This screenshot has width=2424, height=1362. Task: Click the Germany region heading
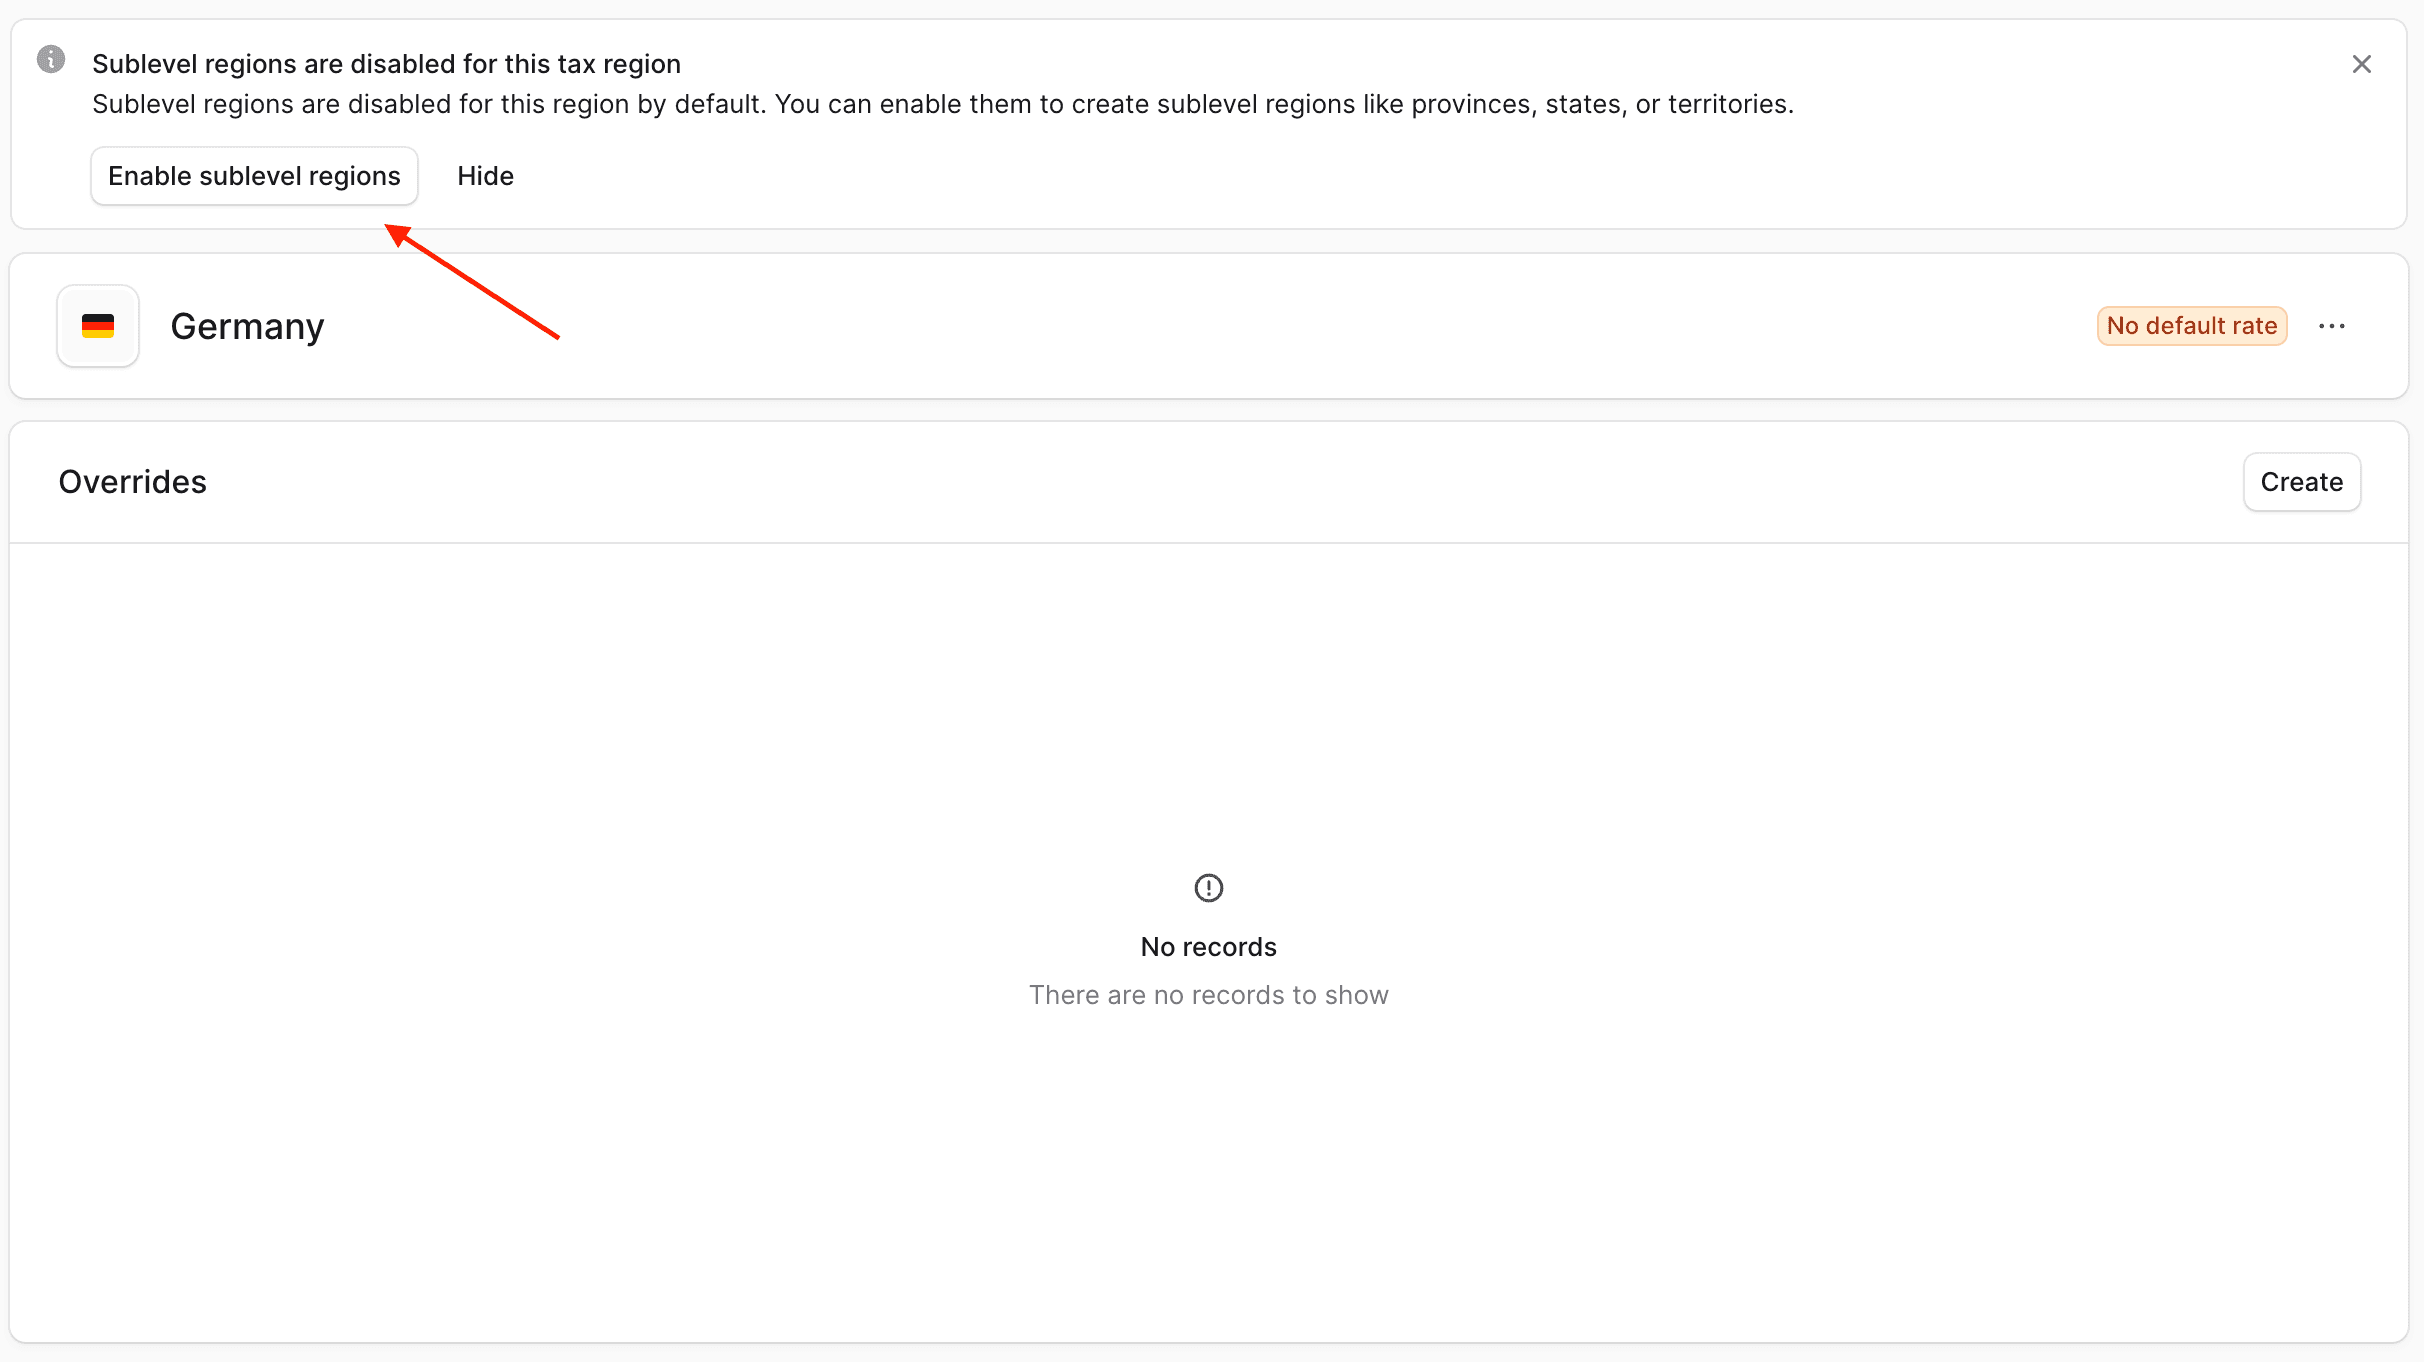point(247,326)
